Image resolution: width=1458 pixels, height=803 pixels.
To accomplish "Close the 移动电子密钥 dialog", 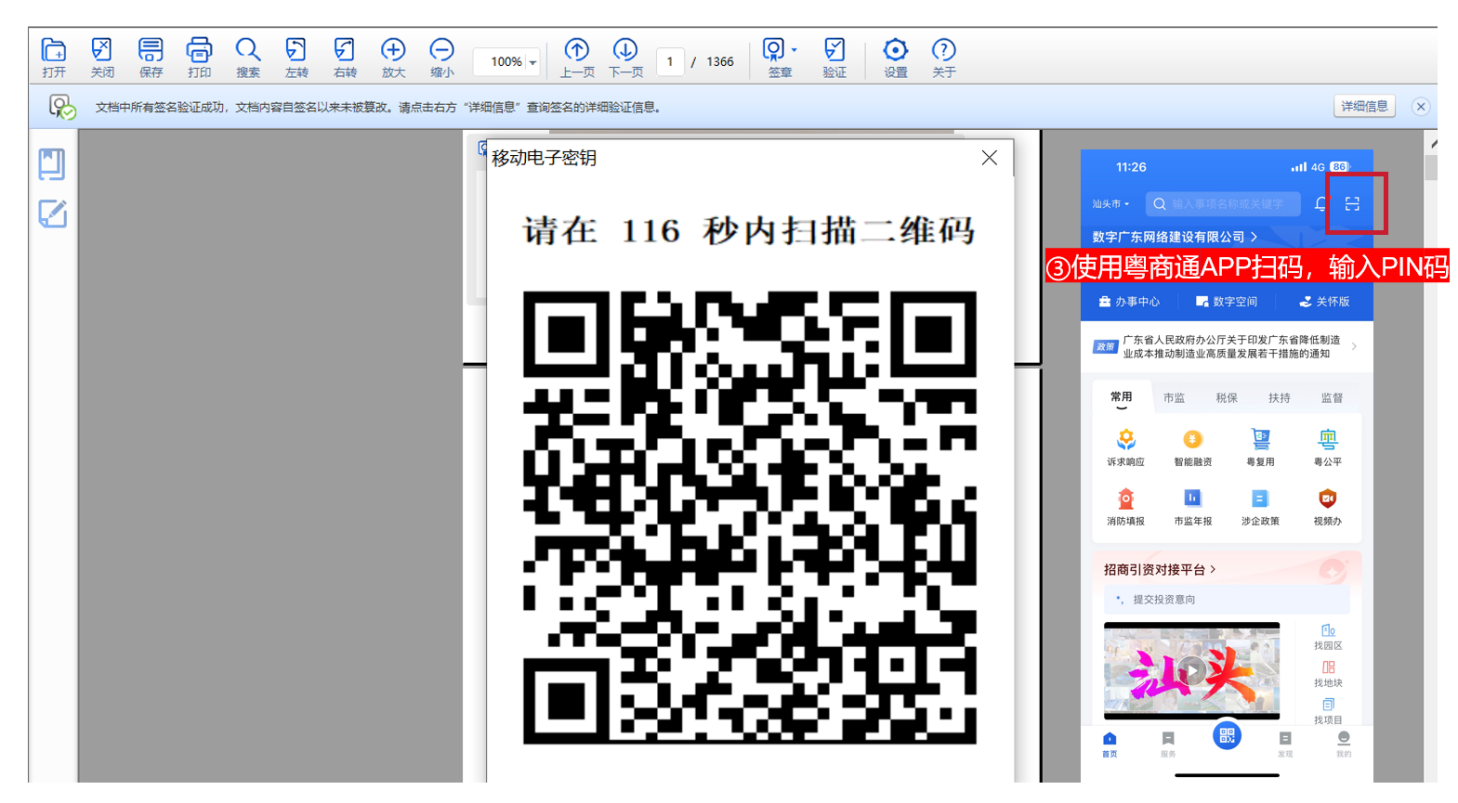I will (989, 157).
